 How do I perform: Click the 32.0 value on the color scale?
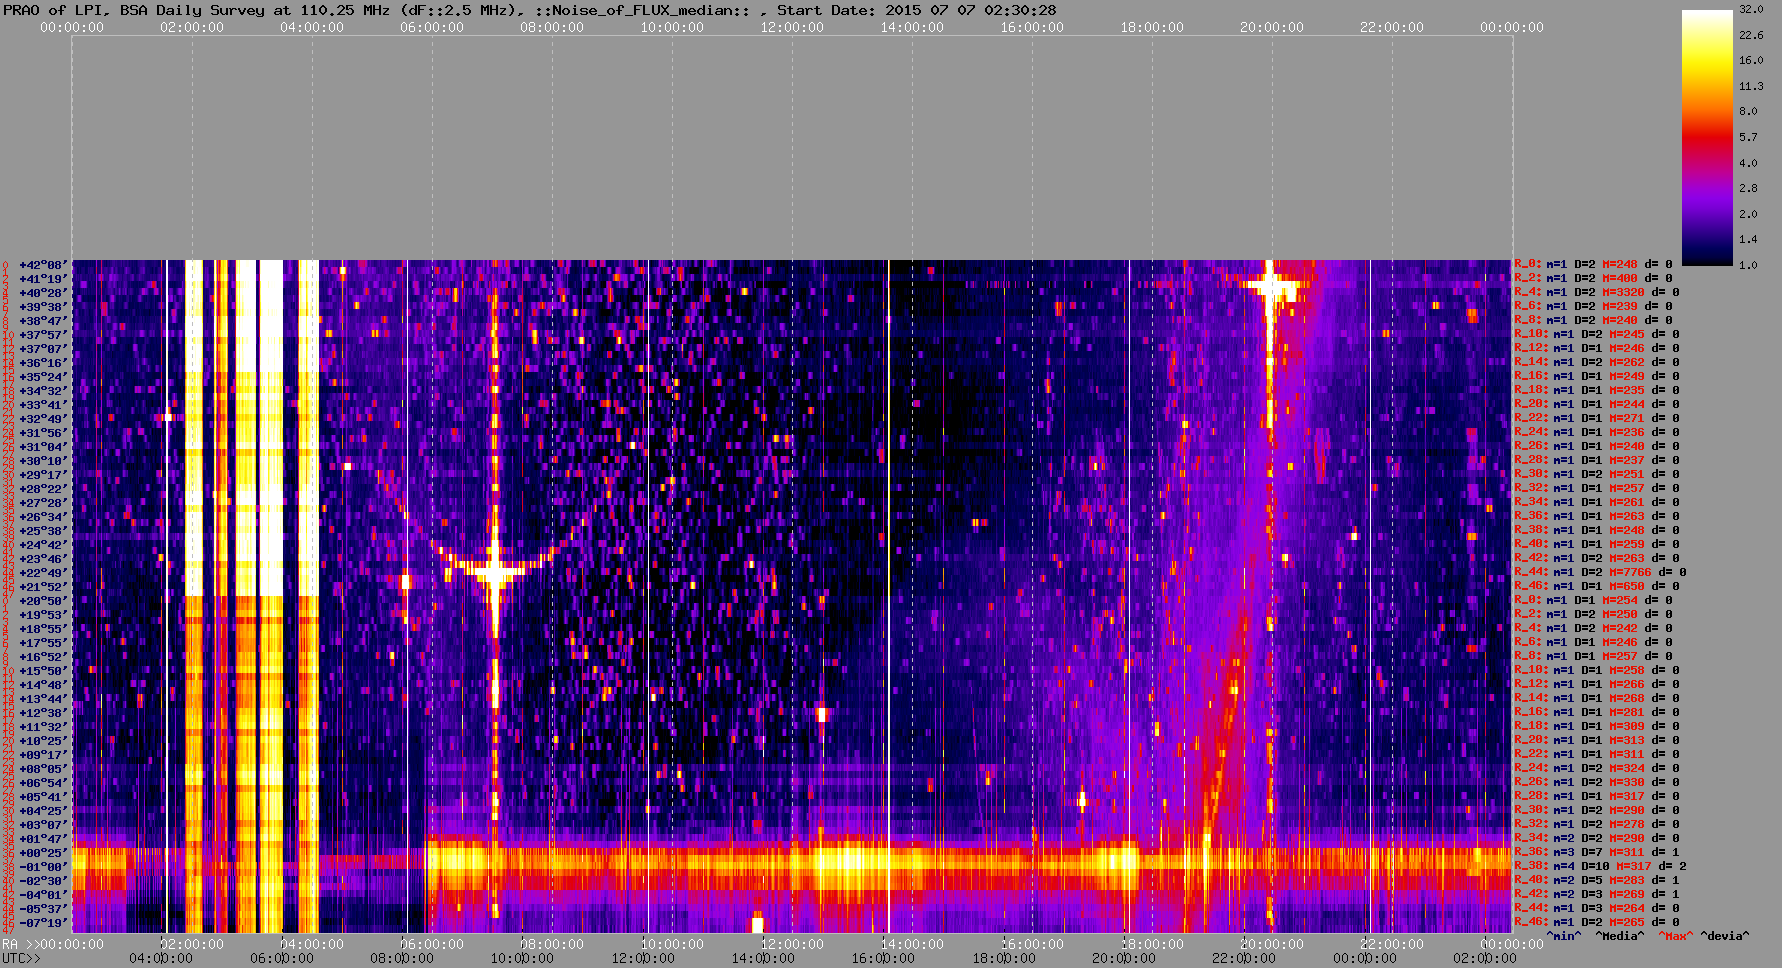1751,9
